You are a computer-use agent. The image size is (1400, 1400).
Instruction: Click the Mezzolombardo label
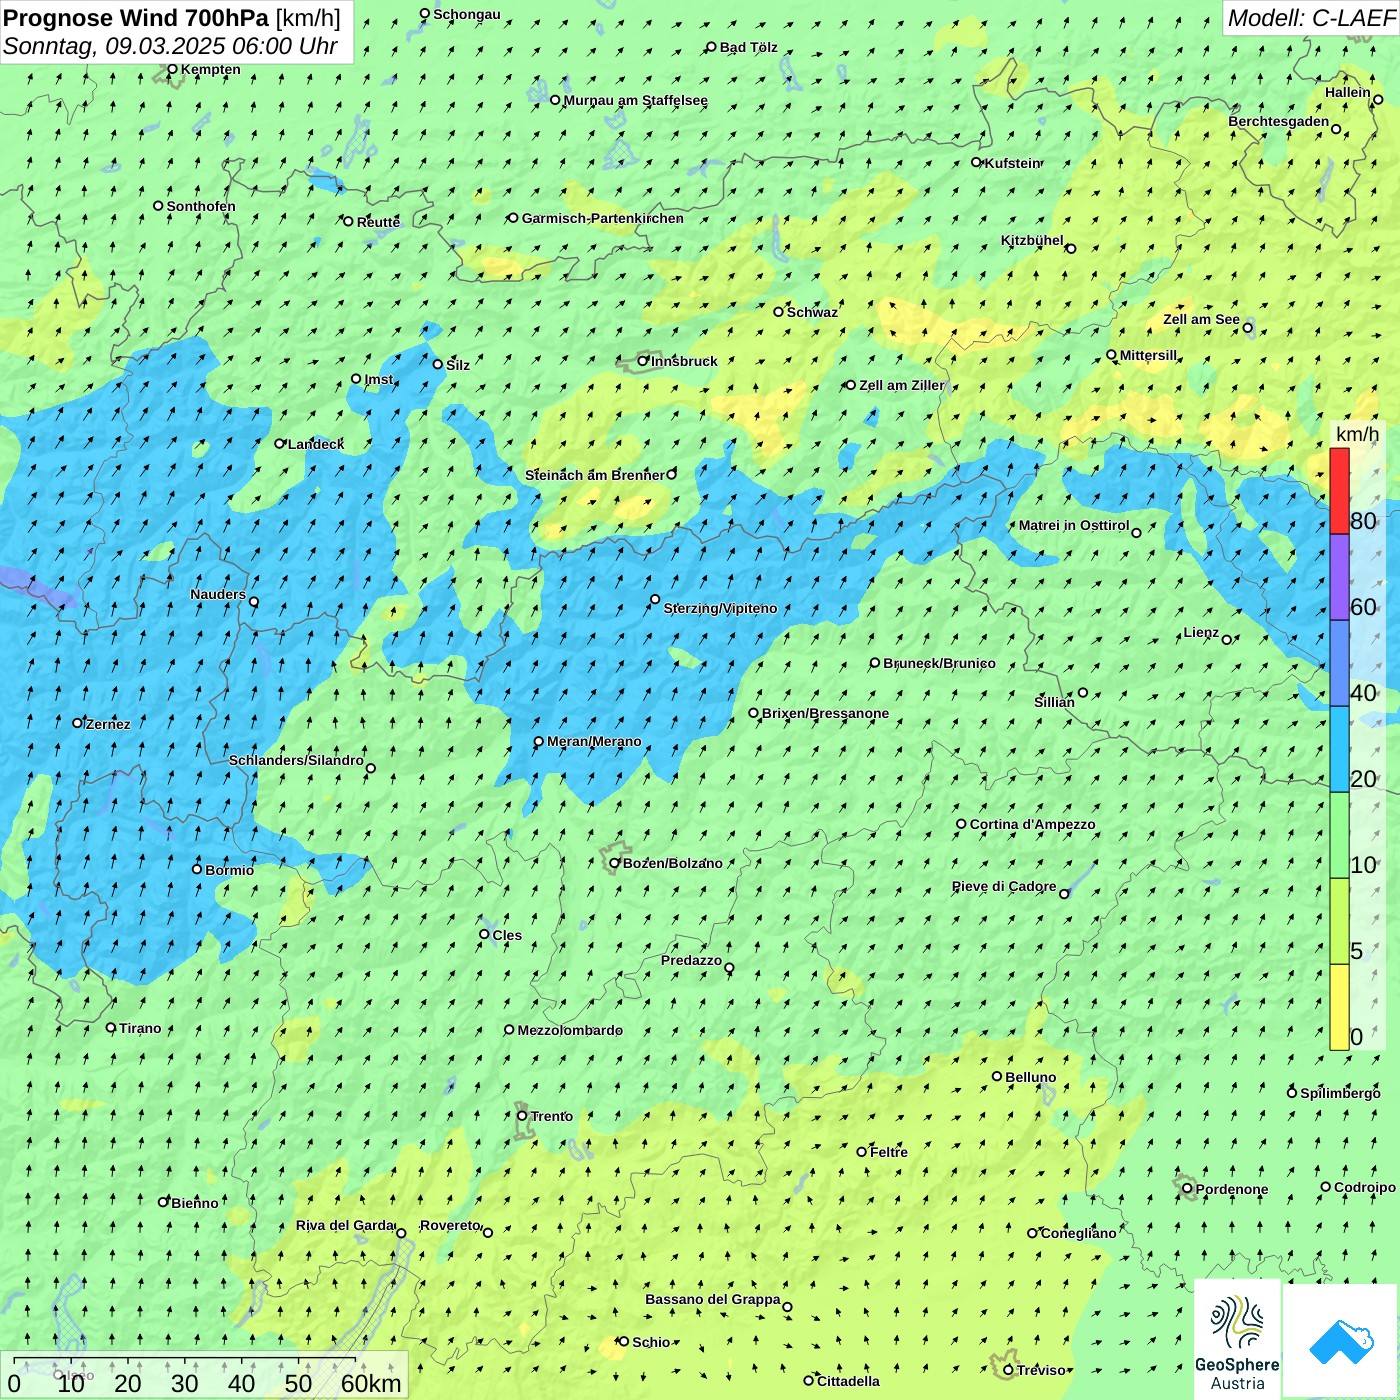pyautogui.click(x=570, y=1030)
